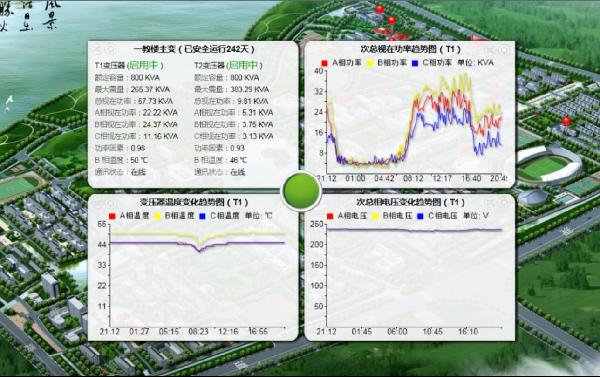Click the T2变压器 启用中 status label
Viewport: 600px width, 377px height.
click(x=228, y=65)
